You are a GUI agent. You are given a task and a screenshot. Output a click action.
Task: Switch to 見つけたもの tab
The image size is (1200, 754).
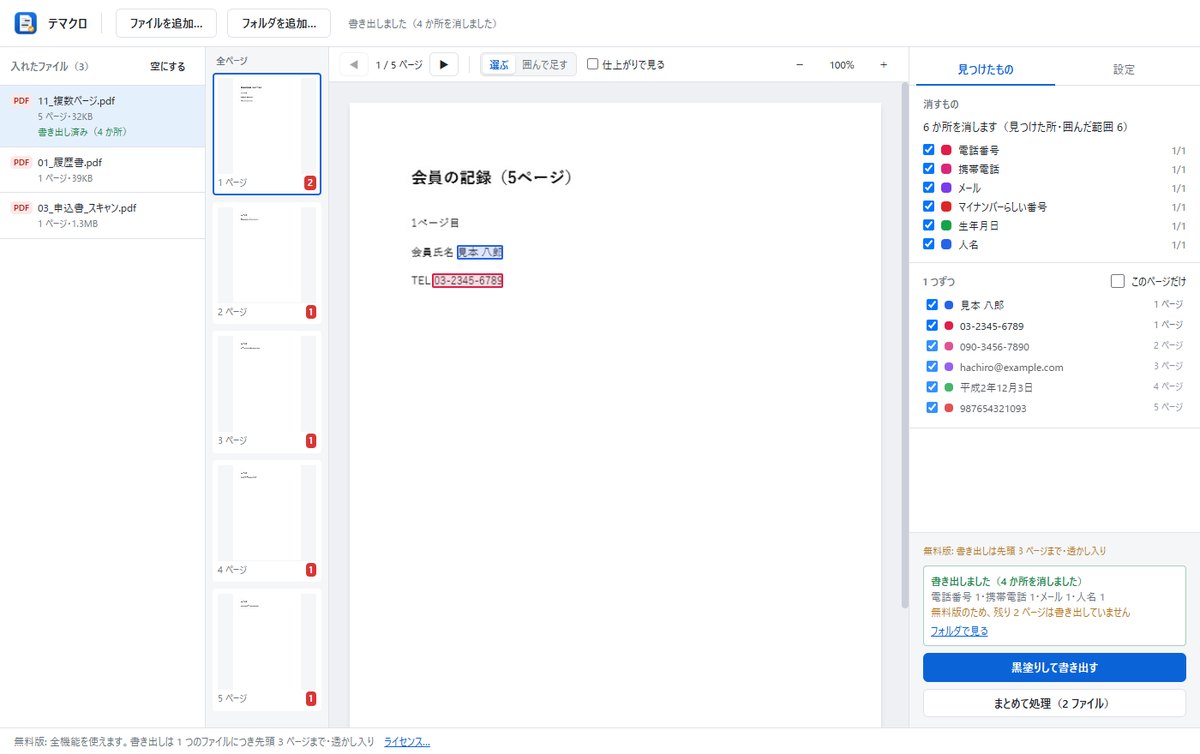tap(985, 69)
